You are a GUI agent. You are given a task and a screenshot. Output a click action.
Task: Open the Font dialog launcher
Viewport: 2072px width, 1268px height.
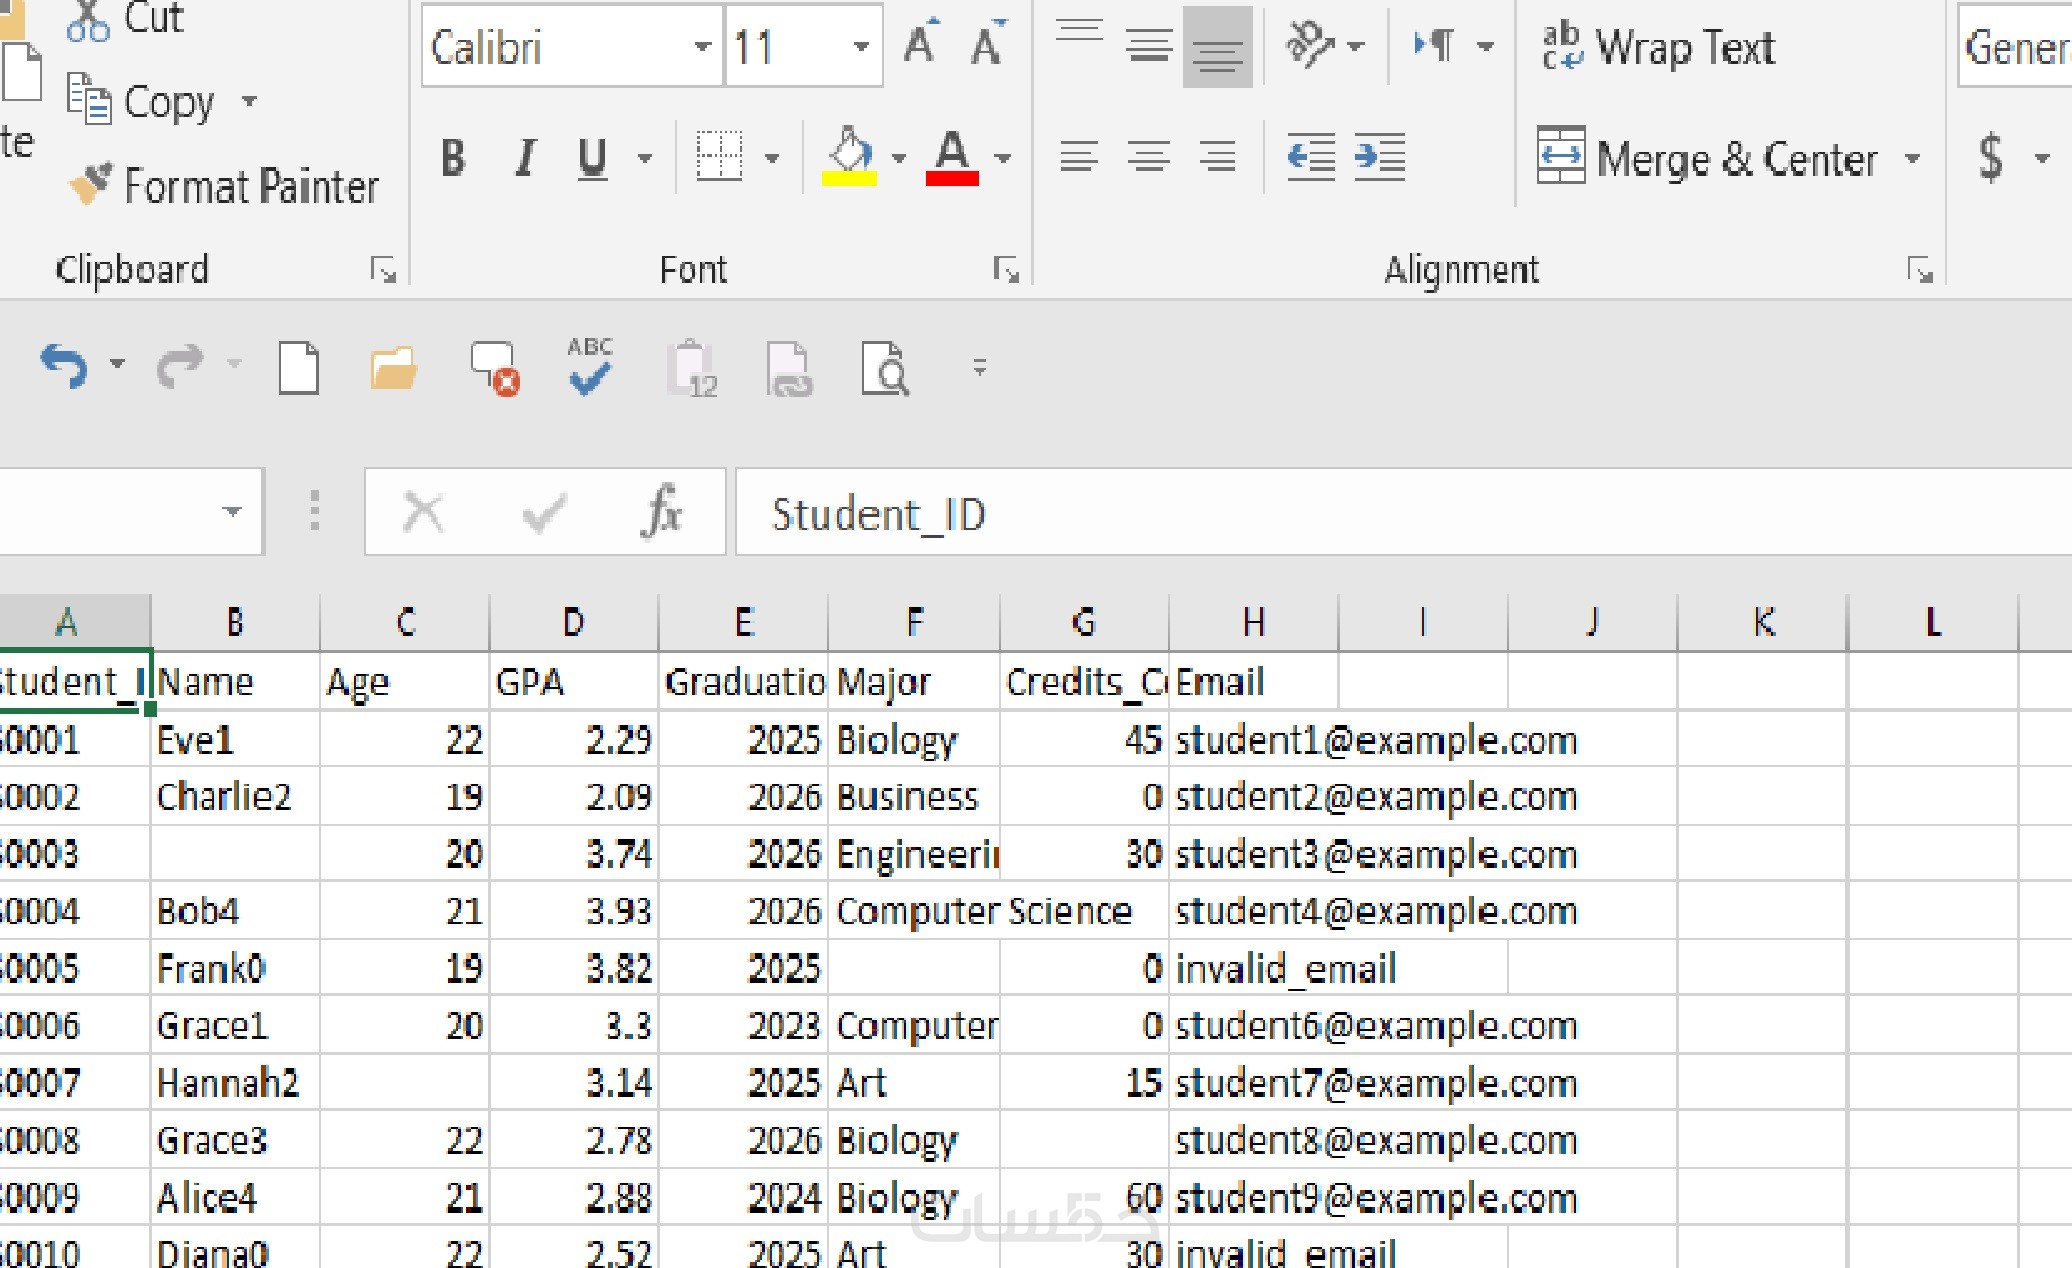1005,270
